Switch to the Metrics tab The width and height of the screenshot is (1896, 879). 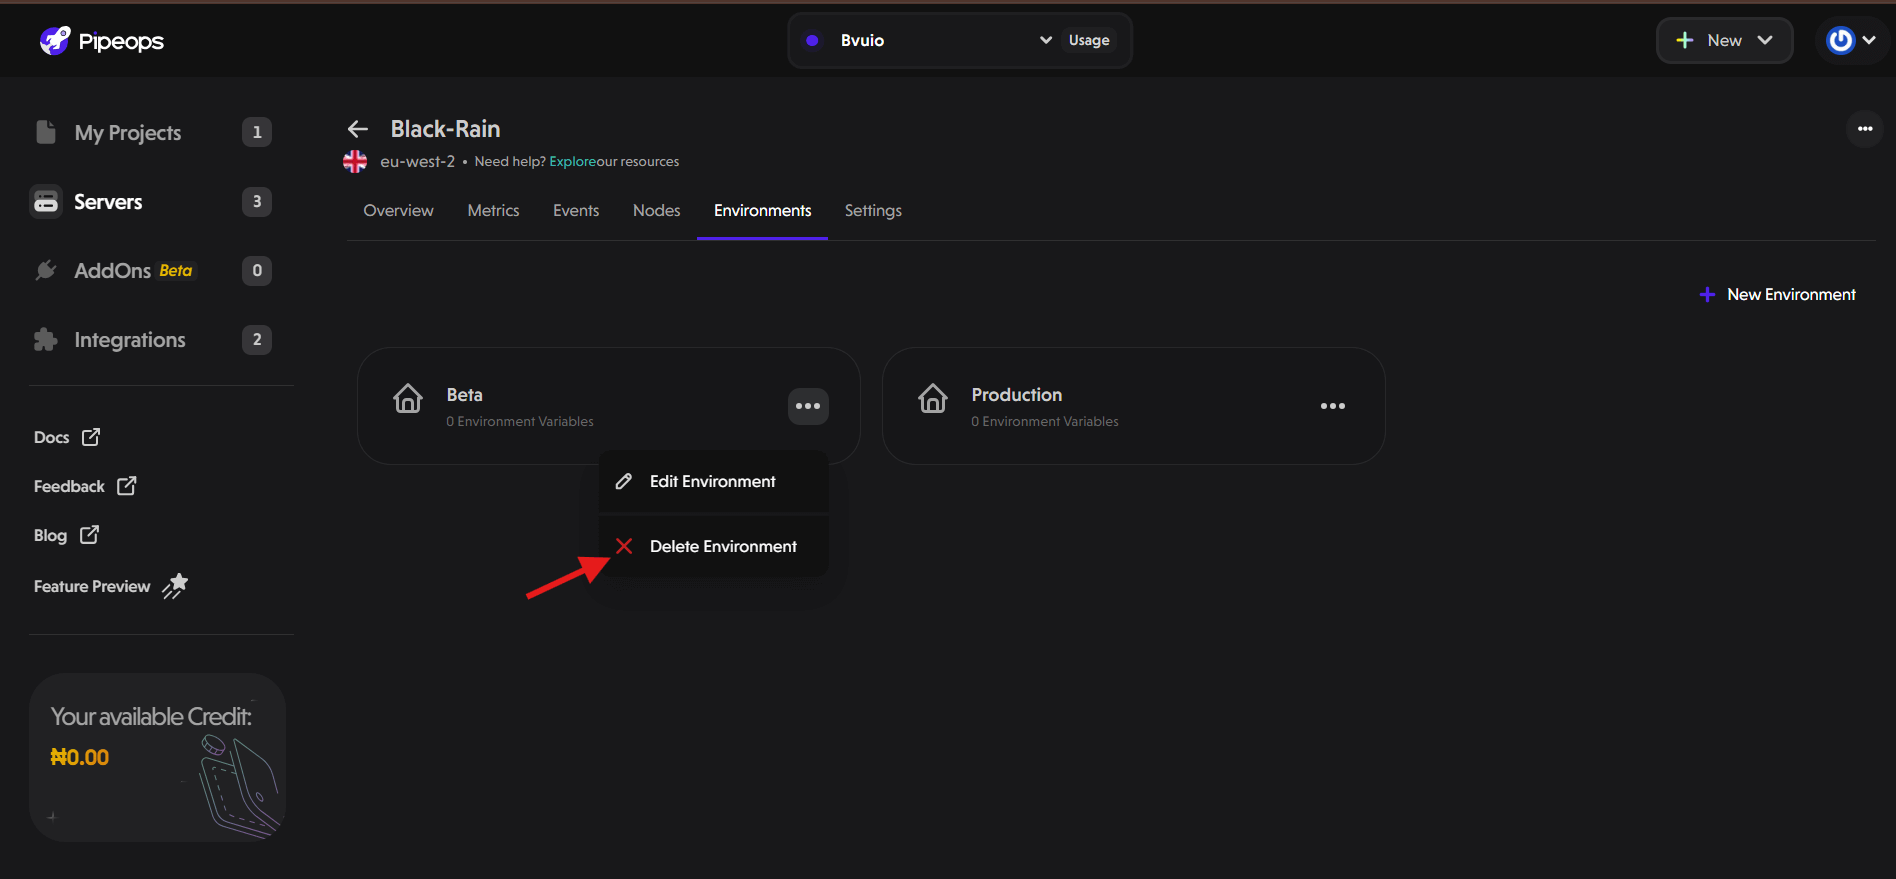(x=494, y=210)
